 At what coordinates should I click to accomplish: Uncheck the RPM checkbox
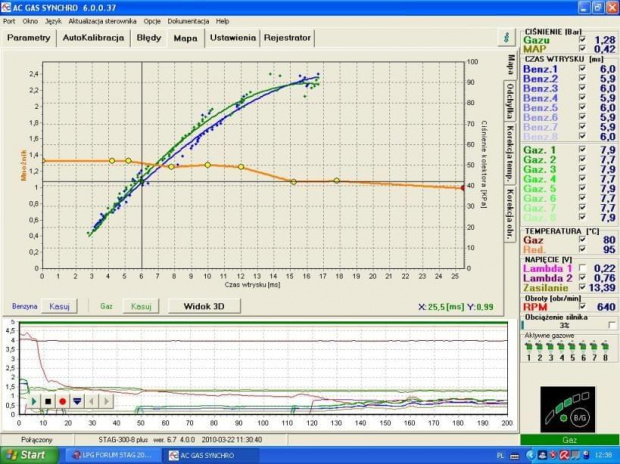(x=582, y=307)
